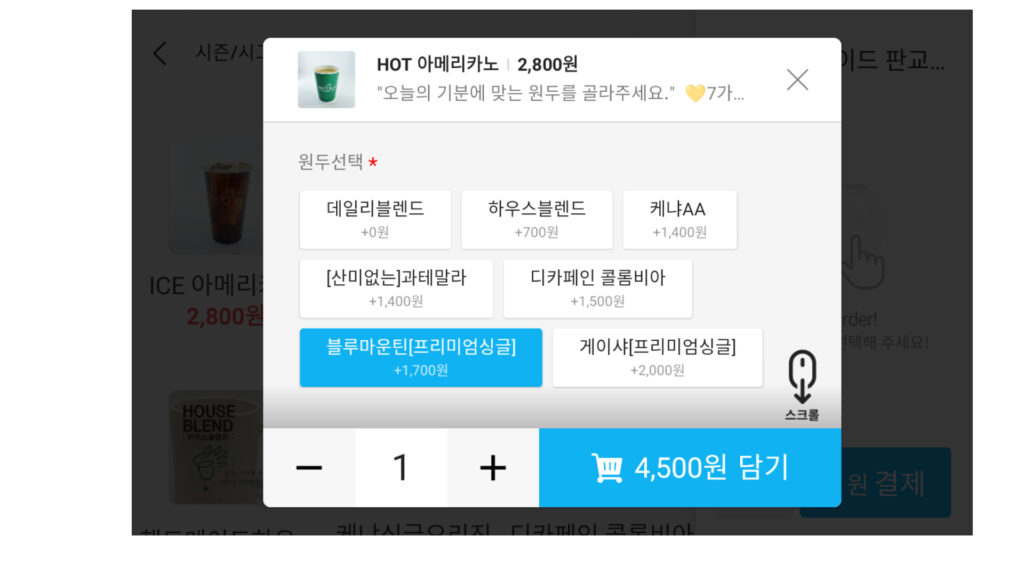This screenshot has width=1024, height=576.
Task: Click the scroll mouse icon labeled 스크롤
Action: coord(802,385)
